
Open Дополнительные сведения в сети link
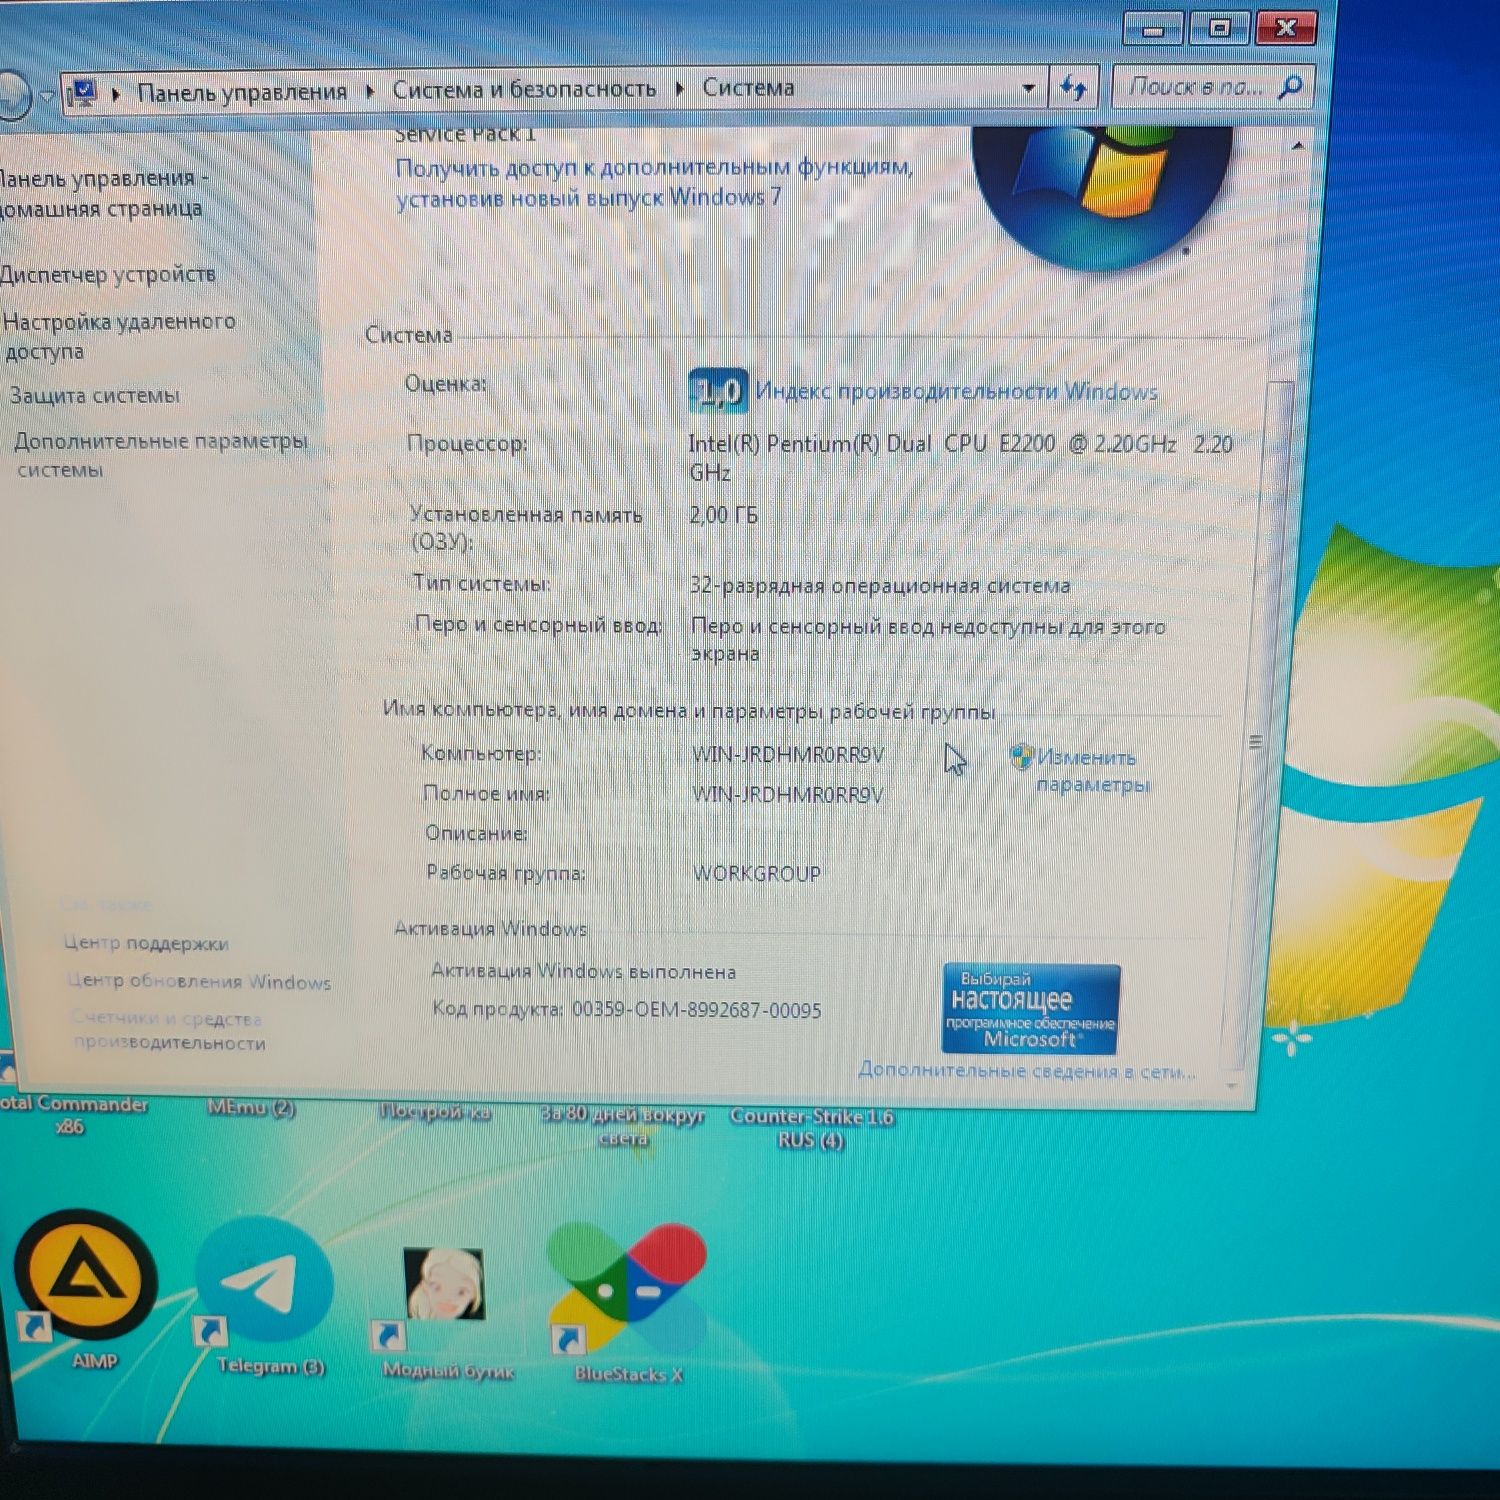pos(1027,1071)
